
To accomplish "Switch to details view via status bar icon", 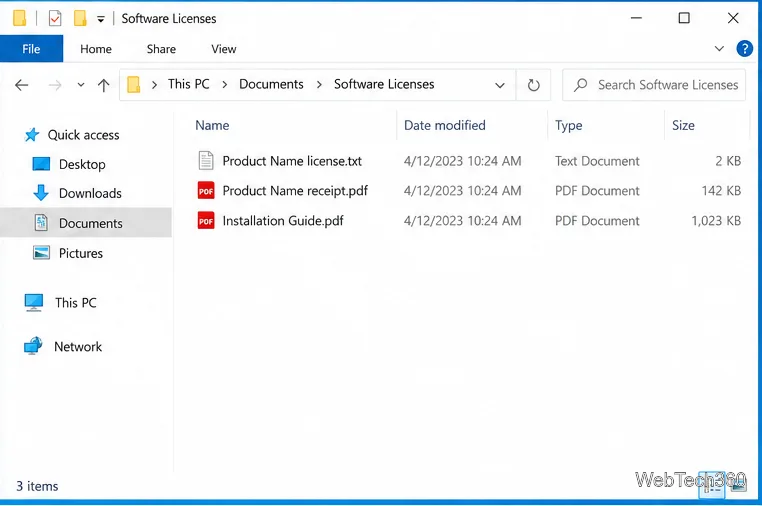I will coord(712,485).
